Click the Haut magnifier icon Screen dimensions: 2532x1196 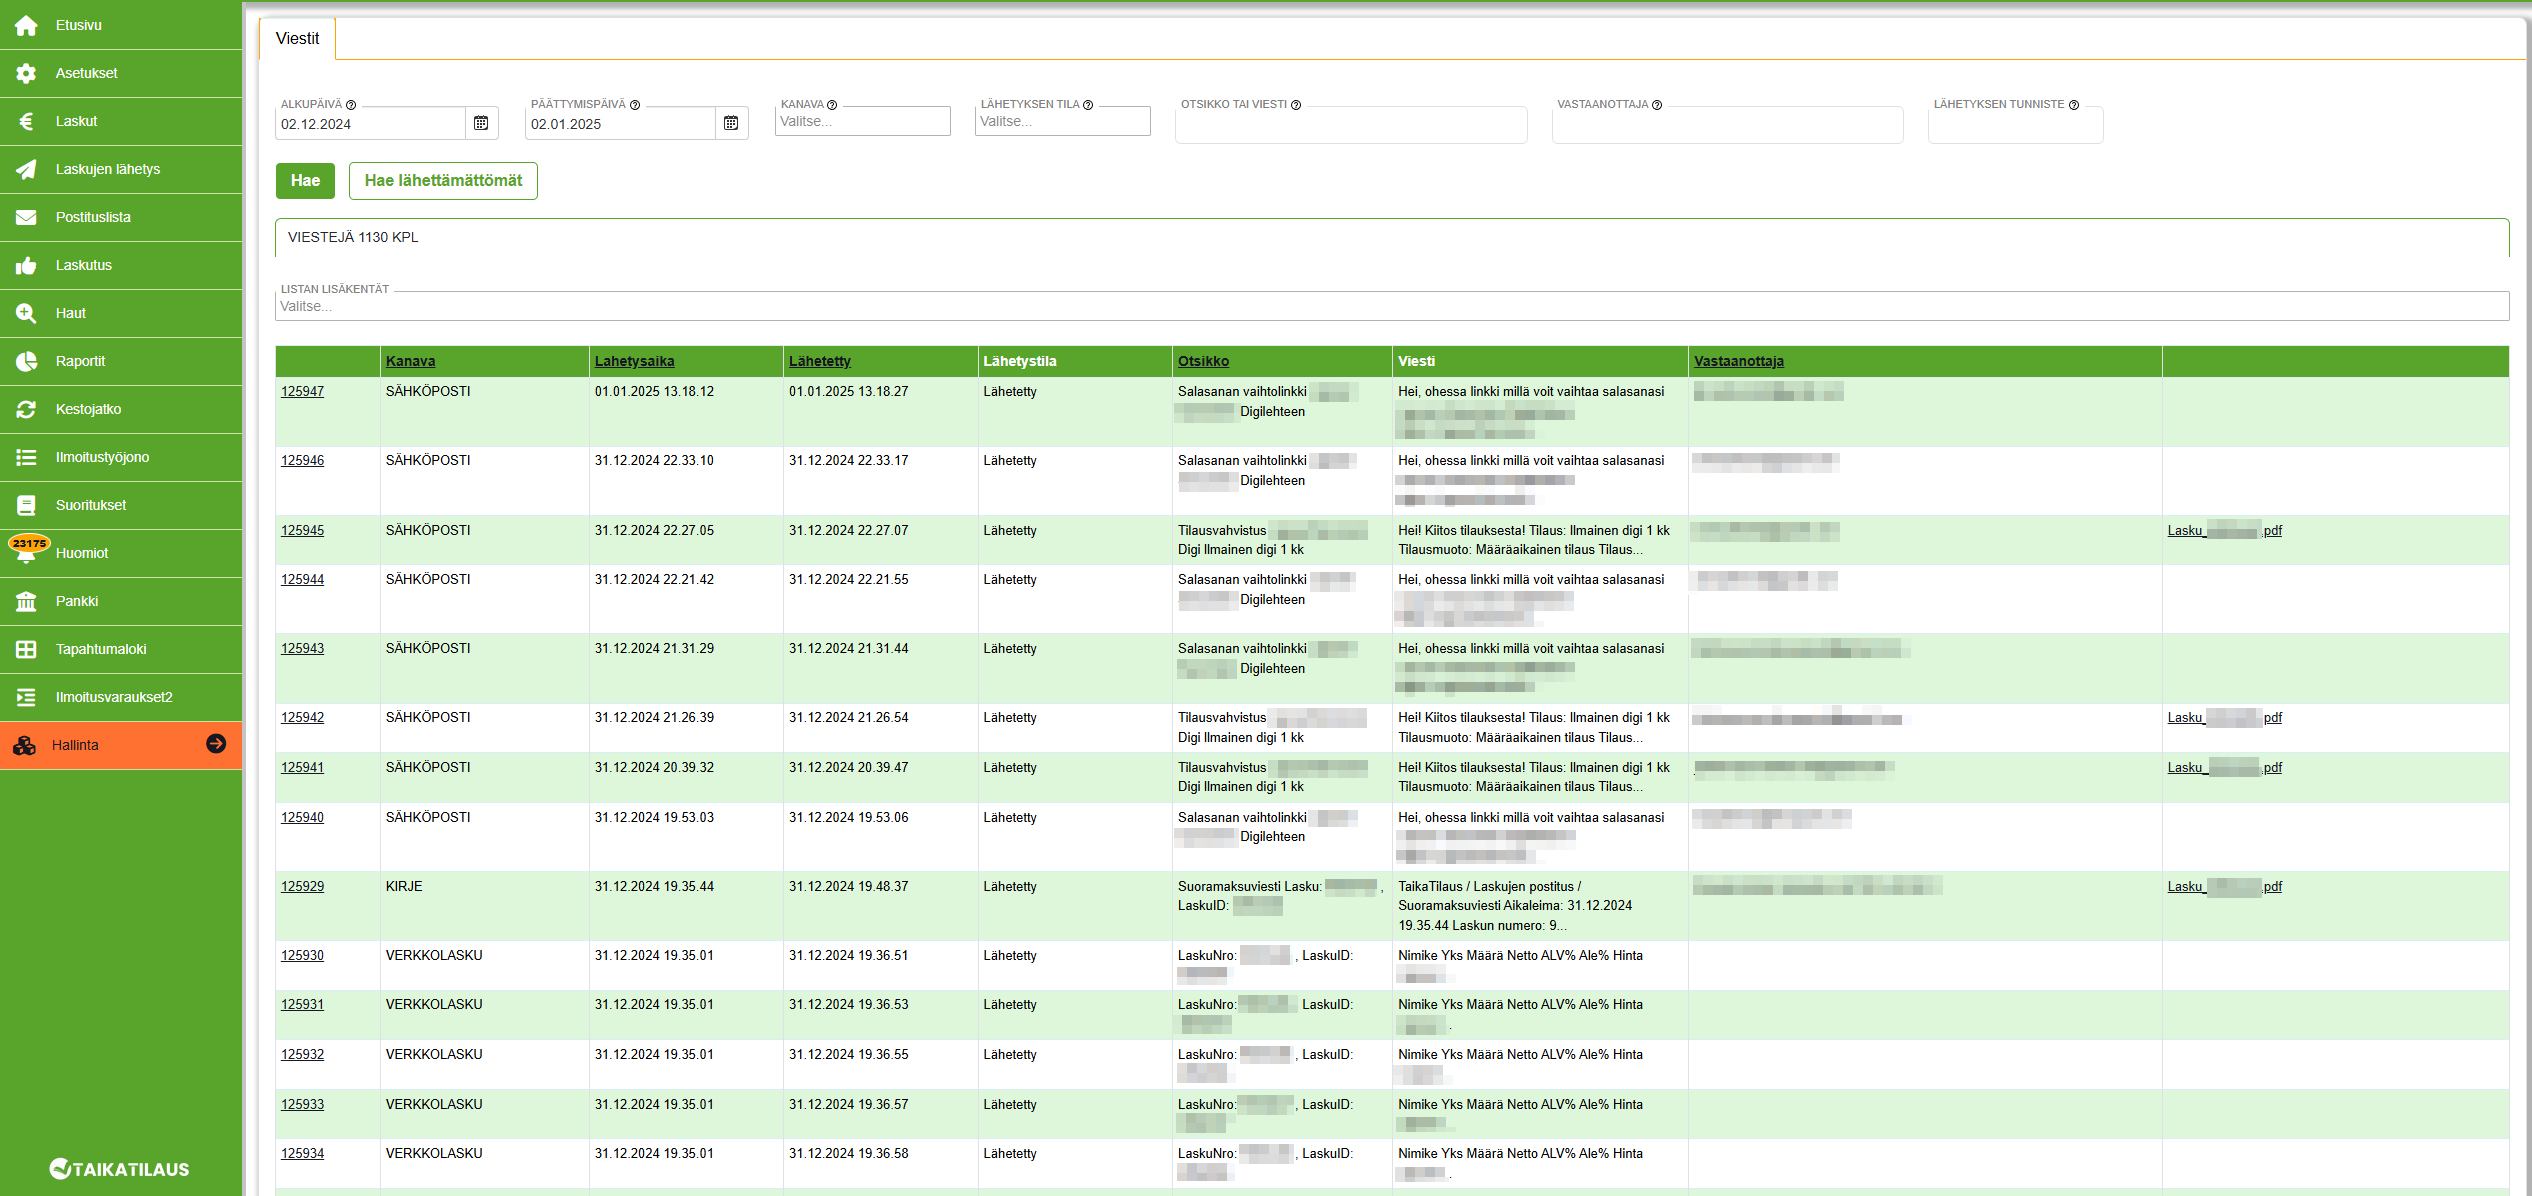(x=26, y=313)
